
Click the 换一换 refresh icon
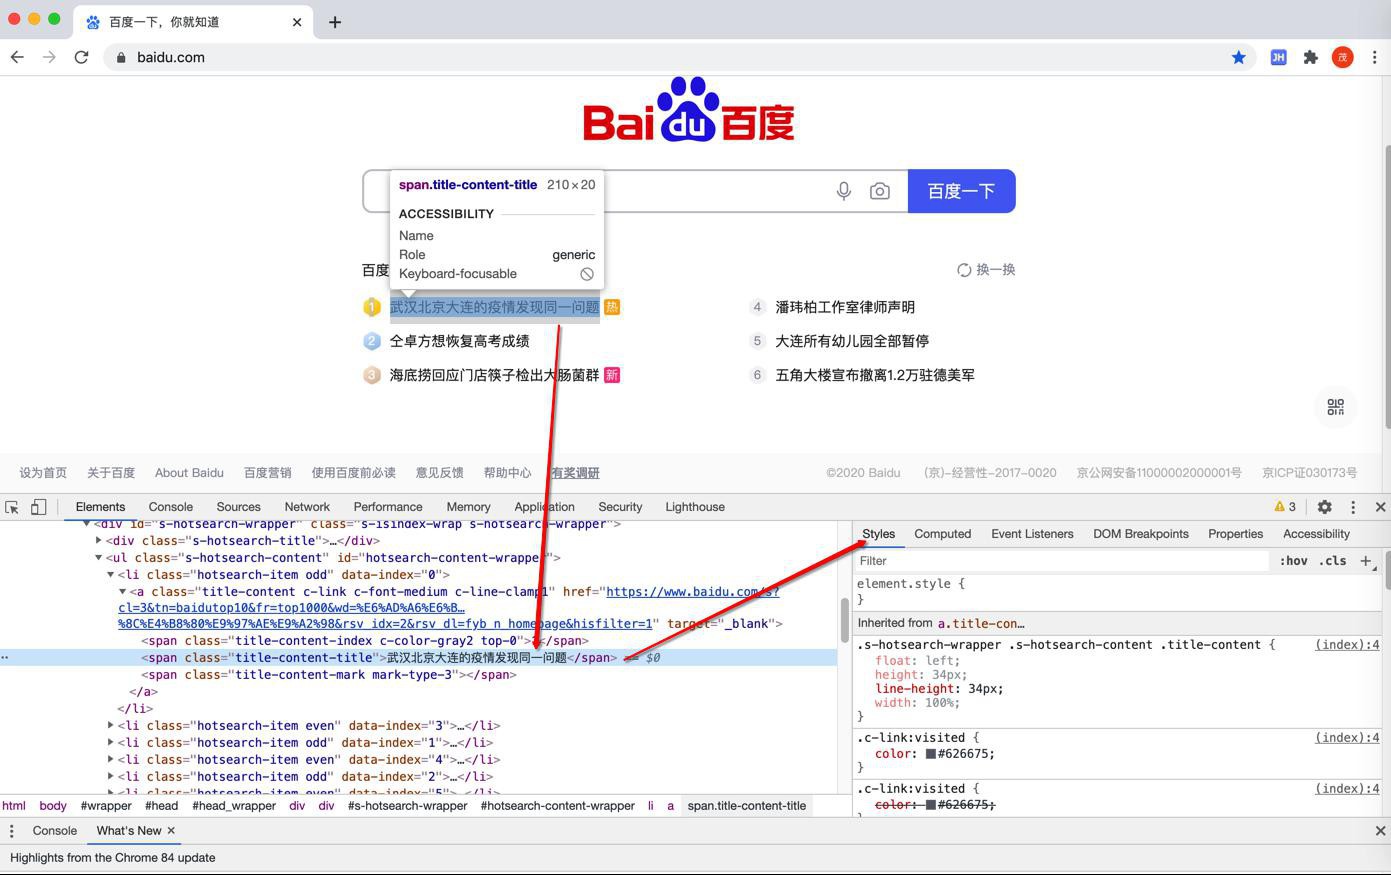[x=964, y=270]
